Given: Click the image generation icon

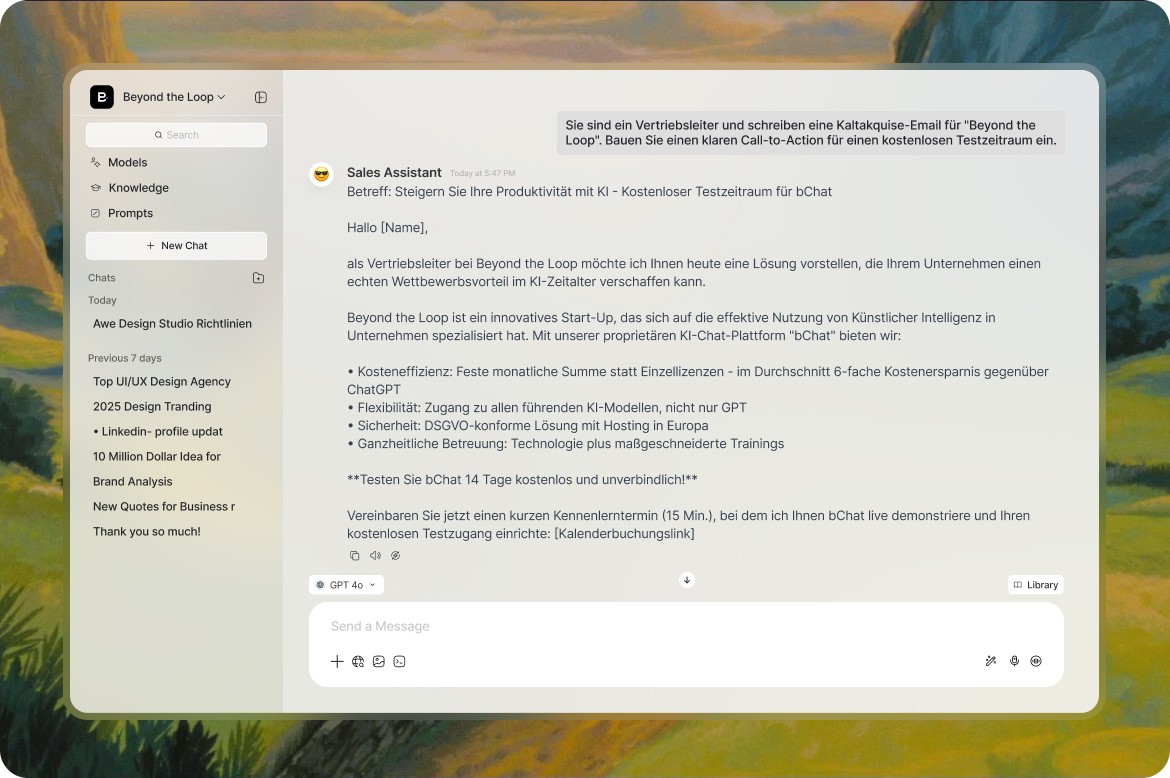Looking at the screenshot, I should pos(379,661).
